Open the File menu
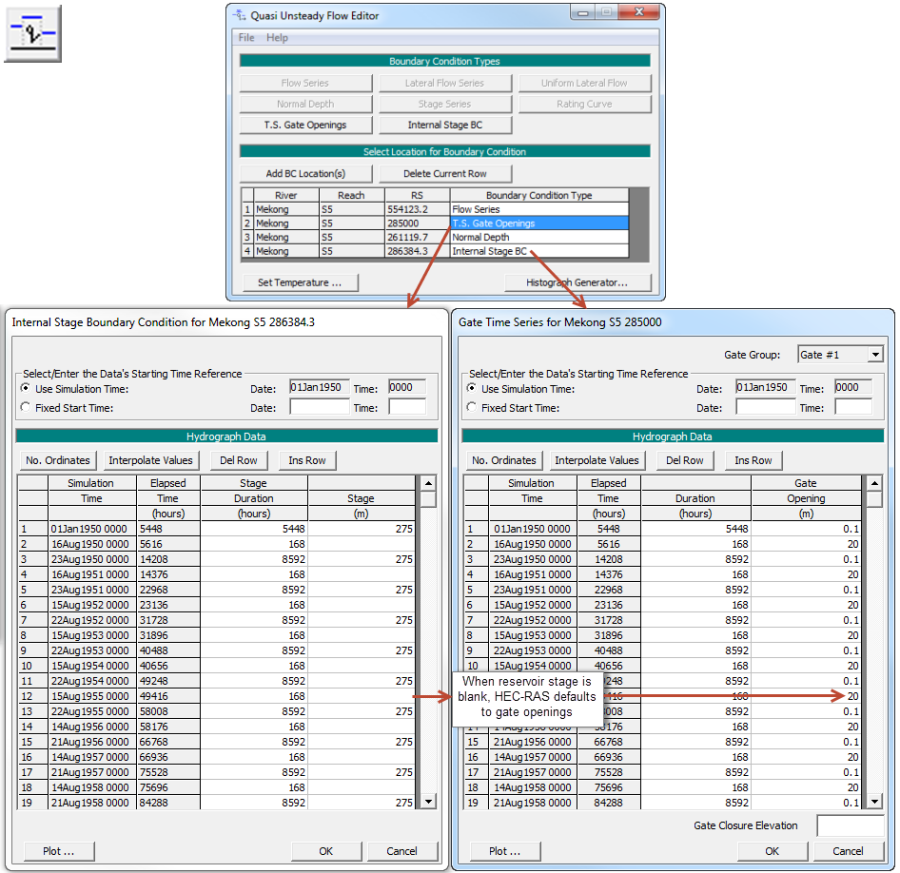 coord(246,38)
